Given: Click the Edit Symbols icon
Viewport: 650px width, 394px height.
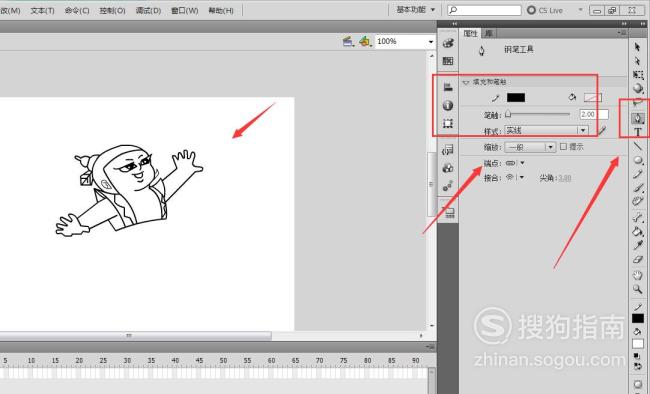Looking at the screenshot, I should tap(365, 41).
